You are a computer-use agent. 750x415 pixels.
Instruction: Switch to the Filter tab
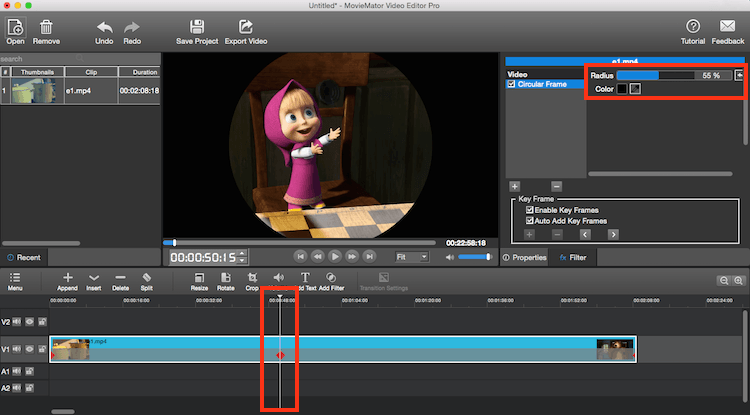pos(573,257)
